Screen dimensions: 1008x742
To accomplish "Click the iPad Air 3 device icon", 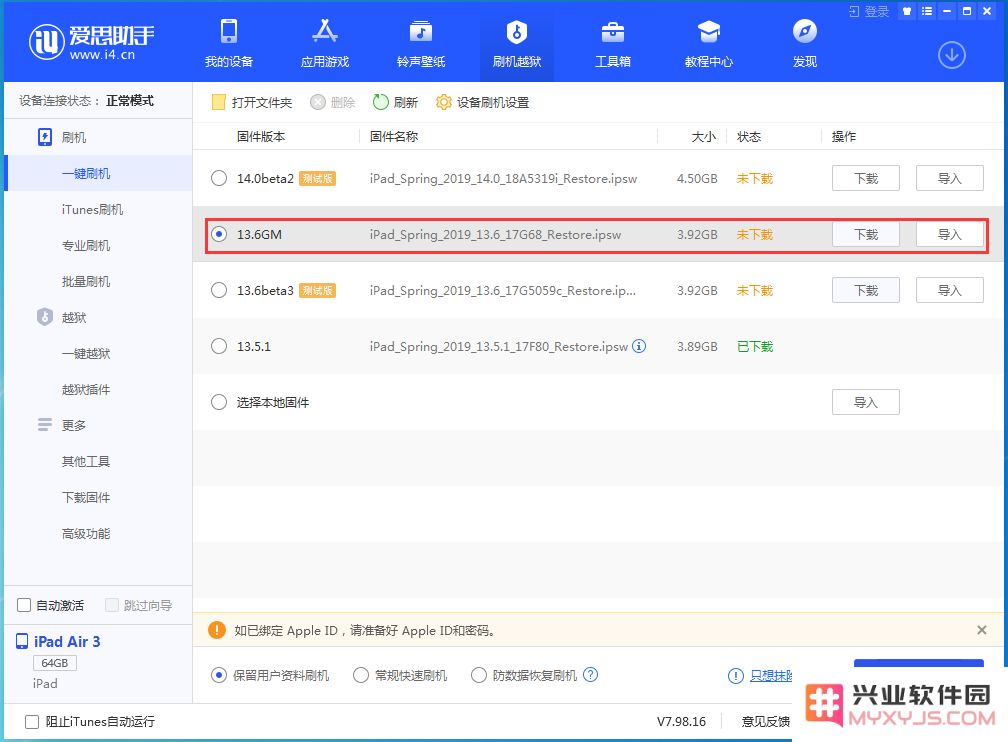I will pyautogui.click(x=22, y=641).
